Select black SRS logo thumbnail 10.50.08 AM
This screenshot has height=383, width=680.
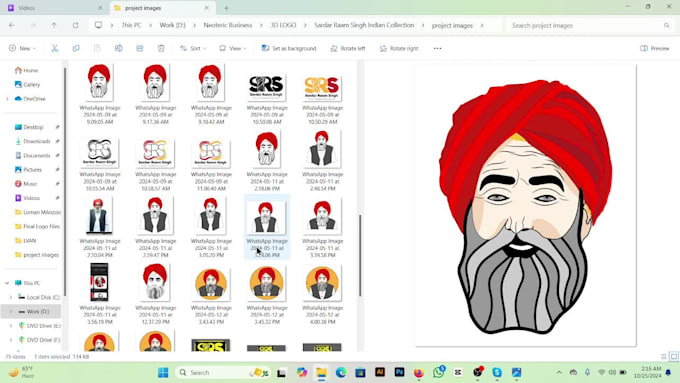(x=267, y=88)
